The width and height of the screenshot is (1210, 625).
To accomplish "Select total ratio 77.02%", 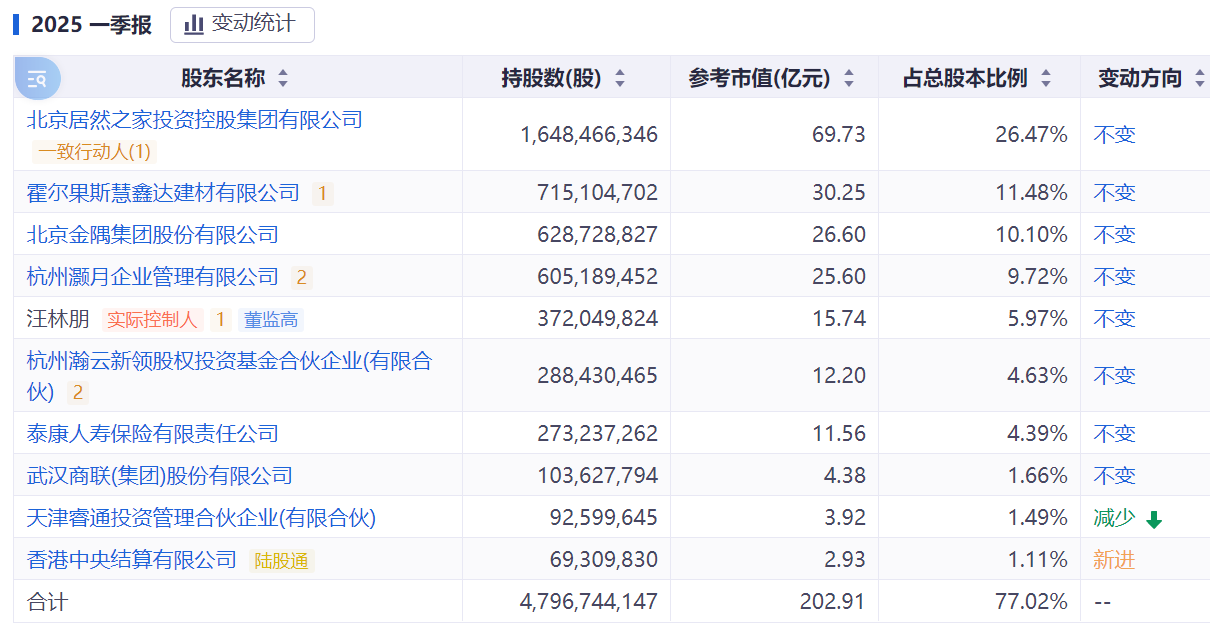I will click(1032, 602).
